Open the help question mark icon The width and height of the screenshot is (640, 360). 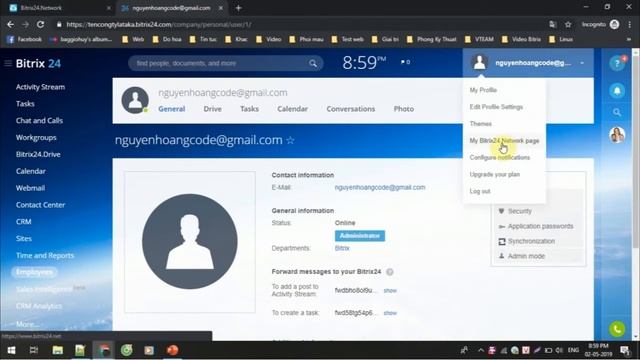tap(617, 64)
